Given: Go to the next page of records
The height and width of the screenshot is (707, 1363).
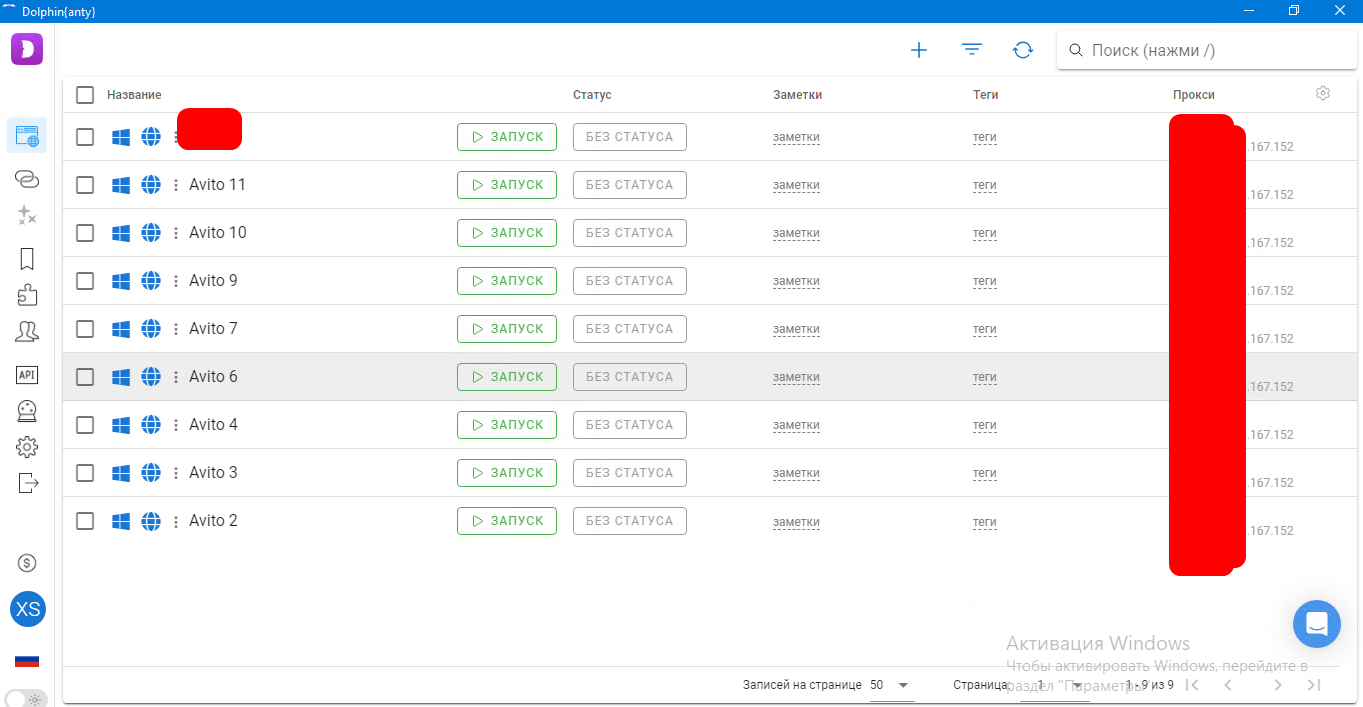Looking at the screenshot, I should [1278, 685].
